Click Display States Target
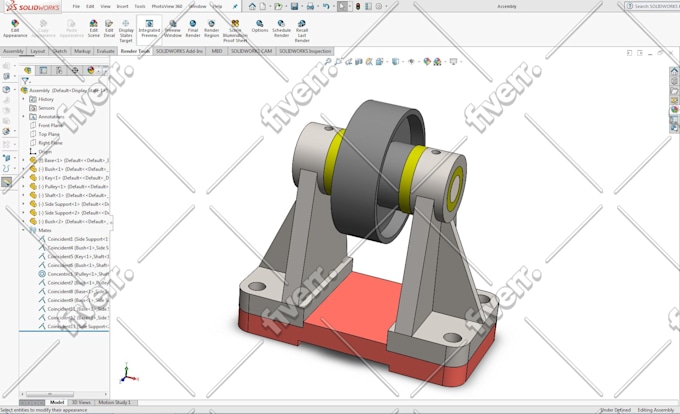Viewport: 680px width, 414px height. [126, 31]
